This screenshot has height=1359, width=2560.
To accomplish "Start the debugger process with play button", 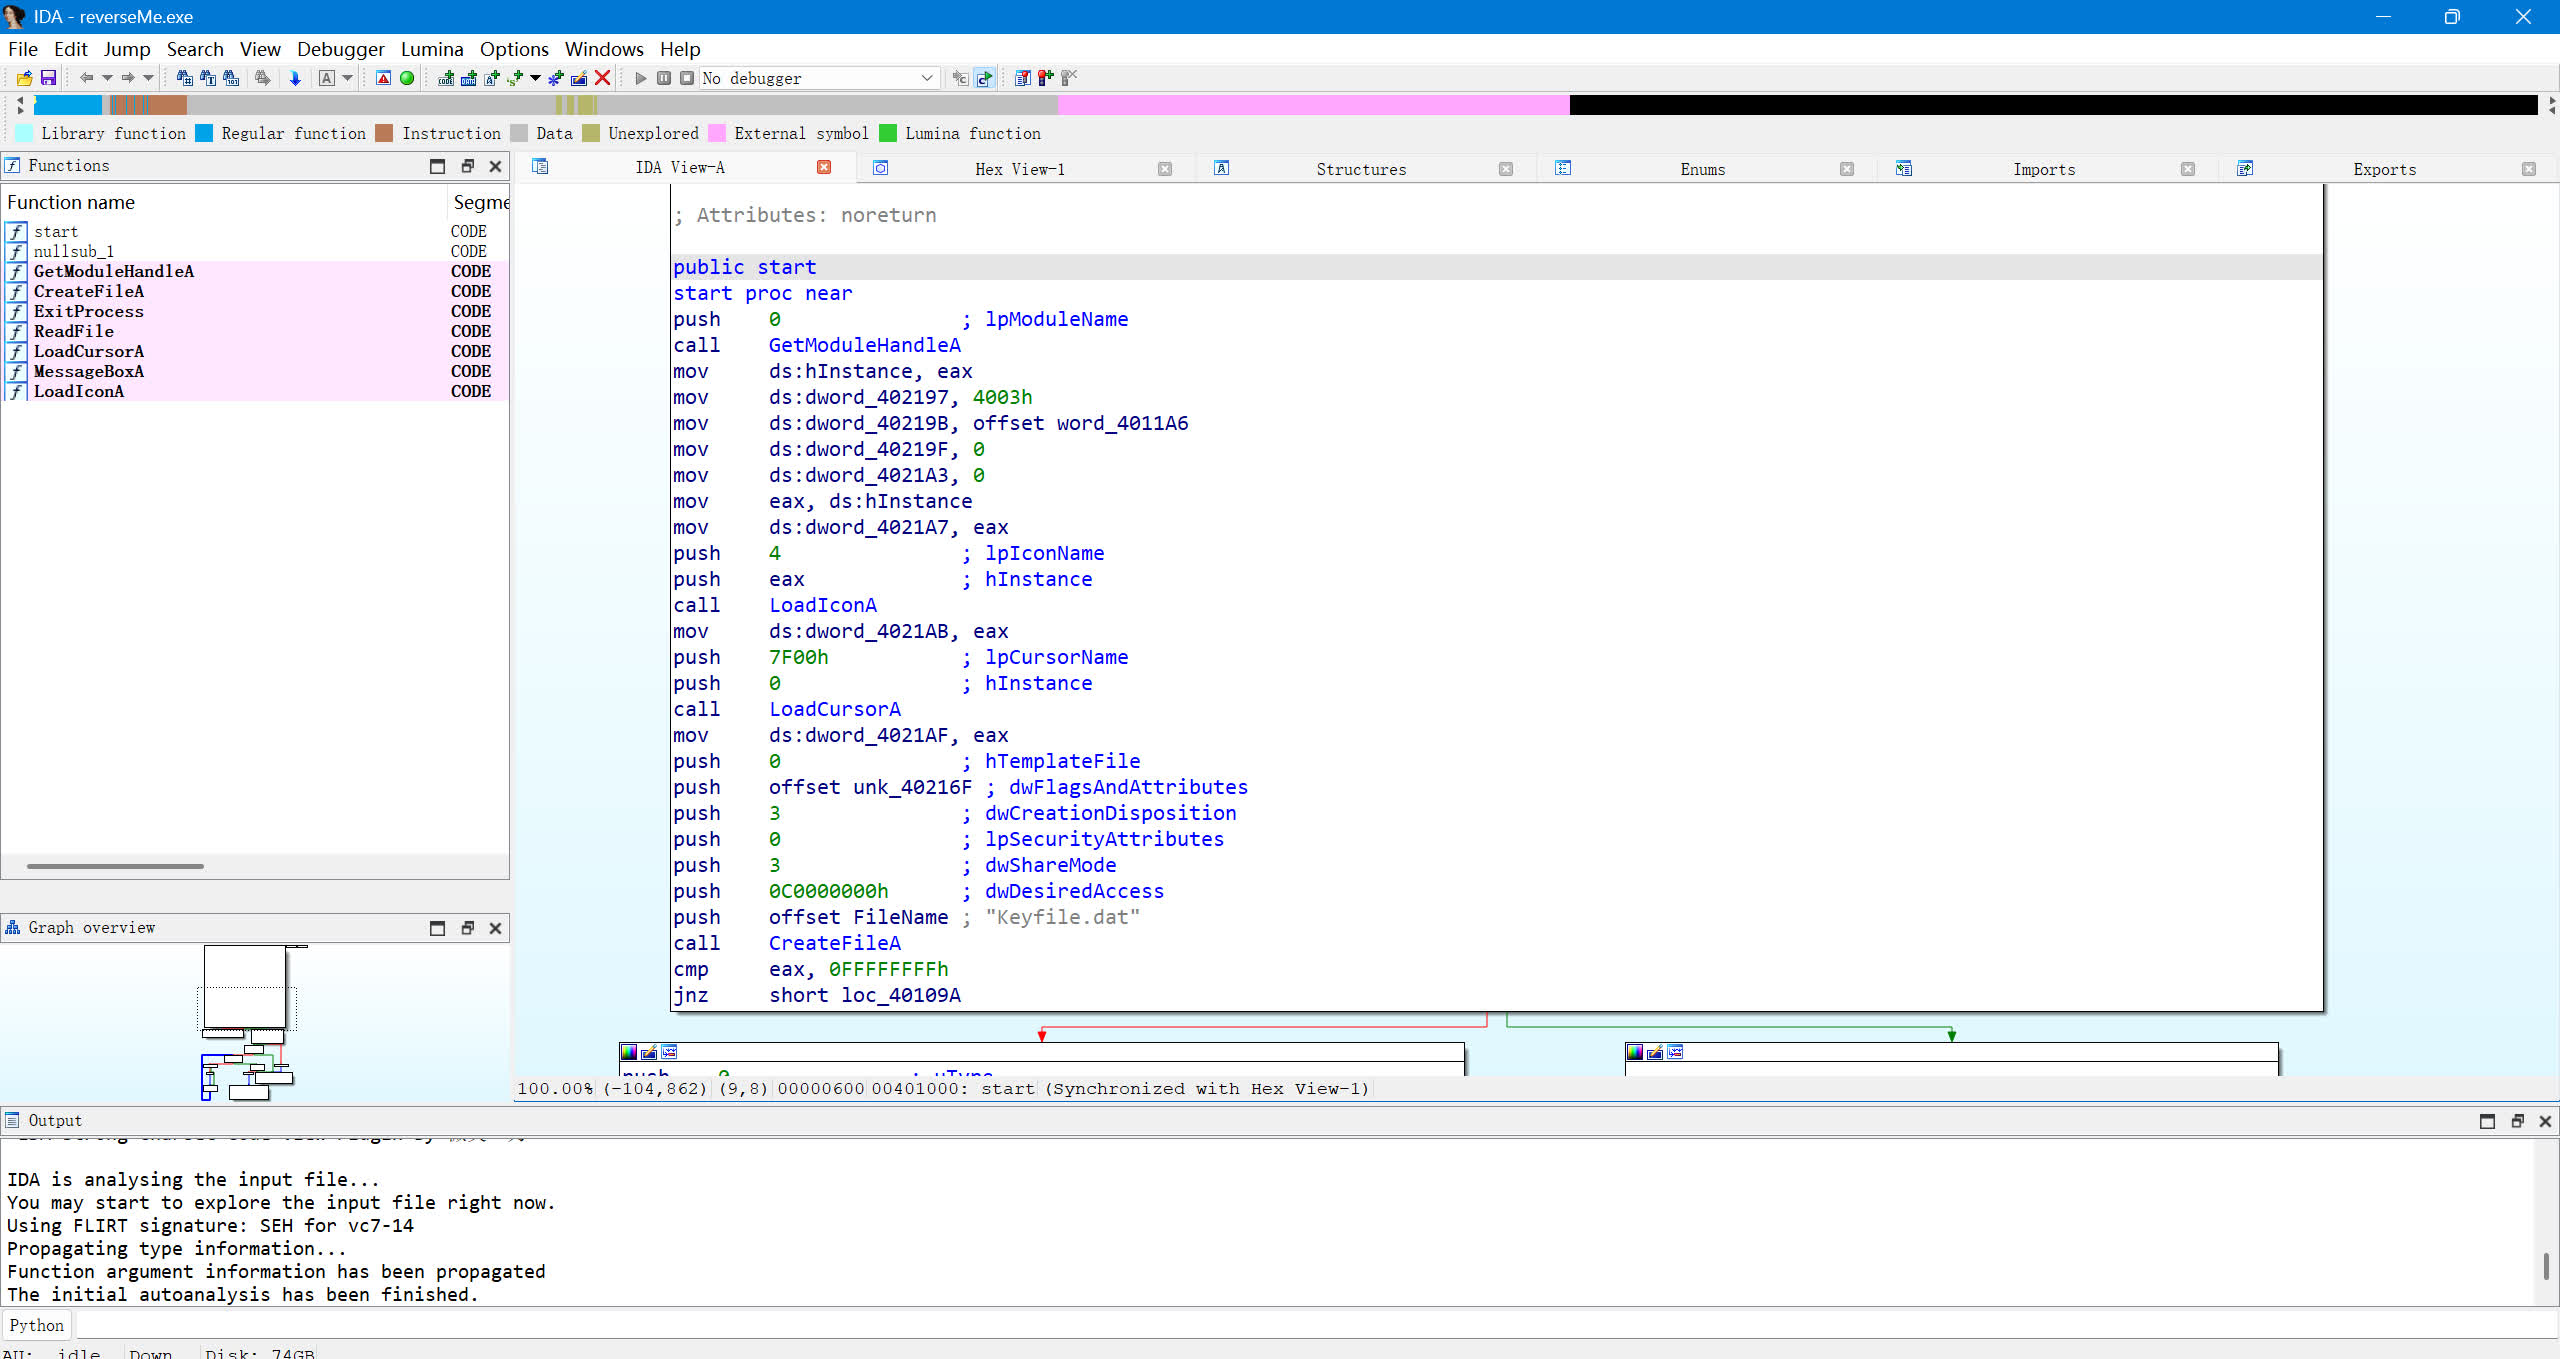I will point(641,78).
